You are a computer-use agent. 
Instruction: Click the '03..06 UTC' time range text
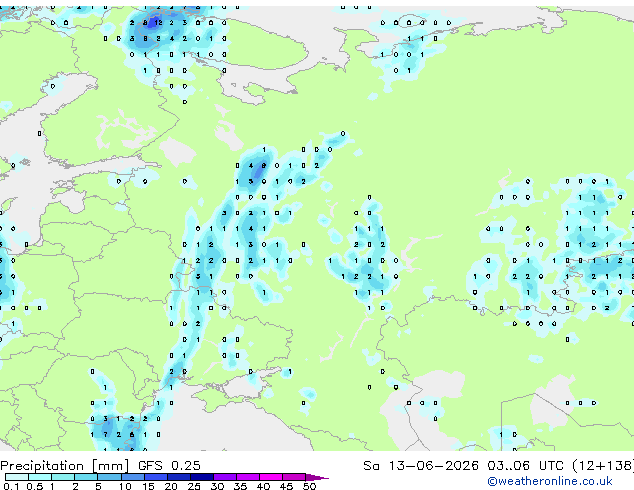click(x=525, y=466)
